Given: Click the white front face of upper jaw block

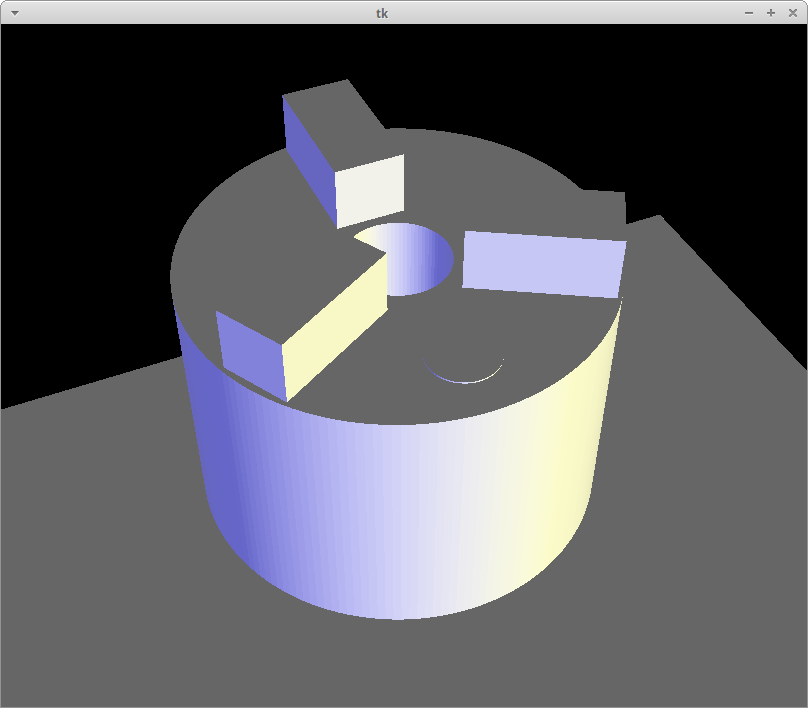Looking at the screenshot, I should point(369,191).
